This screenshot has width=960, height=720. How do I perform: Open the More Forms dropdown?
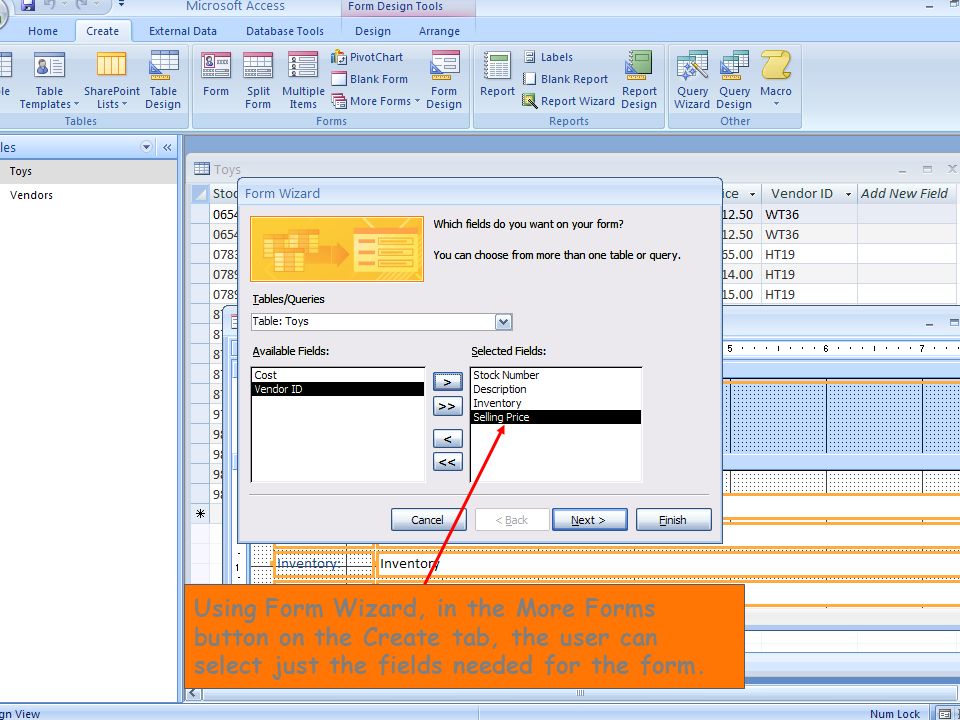point(376,101)
